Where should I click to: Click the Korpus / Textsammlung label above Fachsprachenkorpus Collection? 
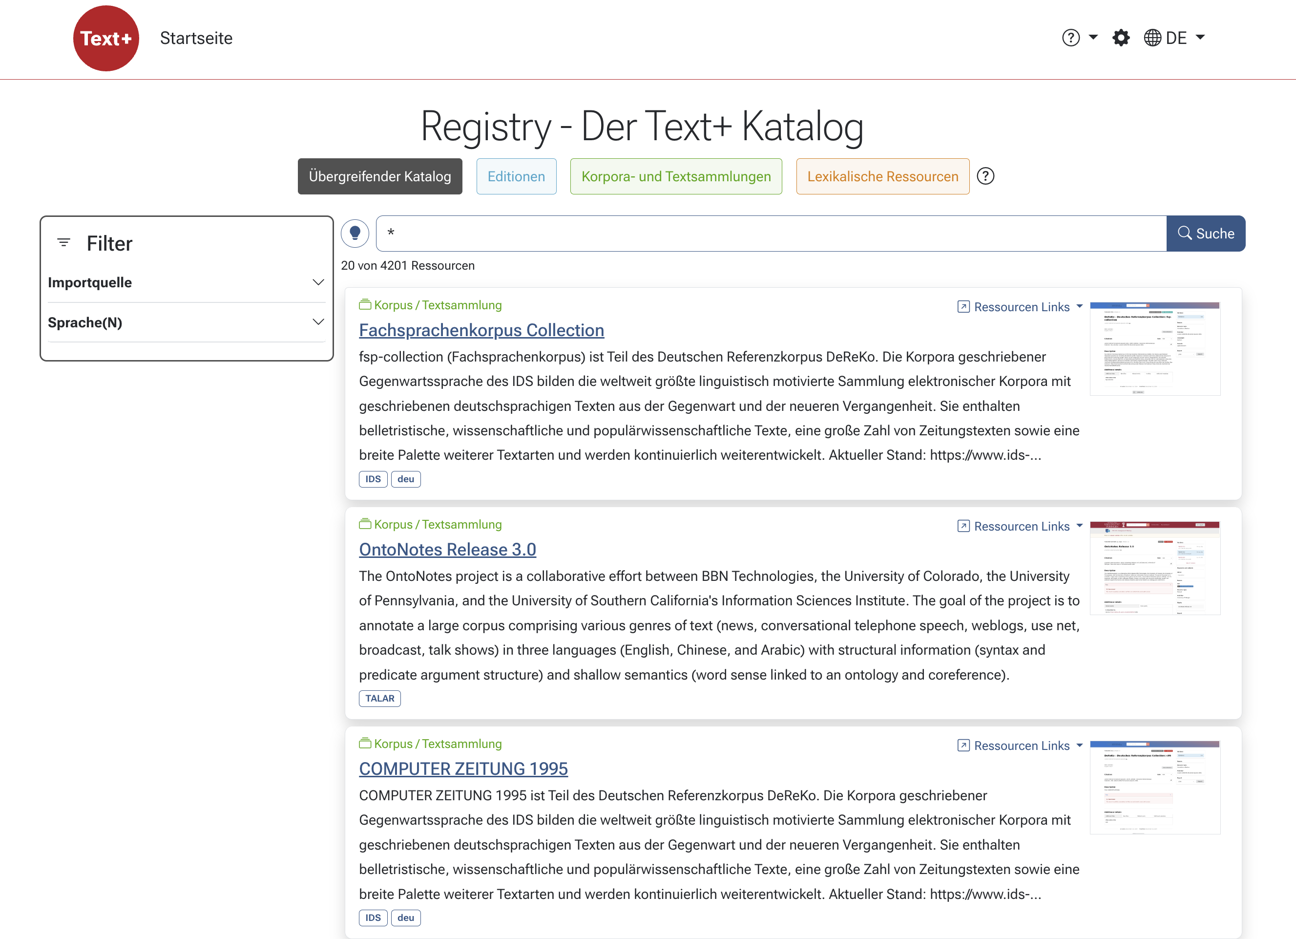click(x=431, y=305)
